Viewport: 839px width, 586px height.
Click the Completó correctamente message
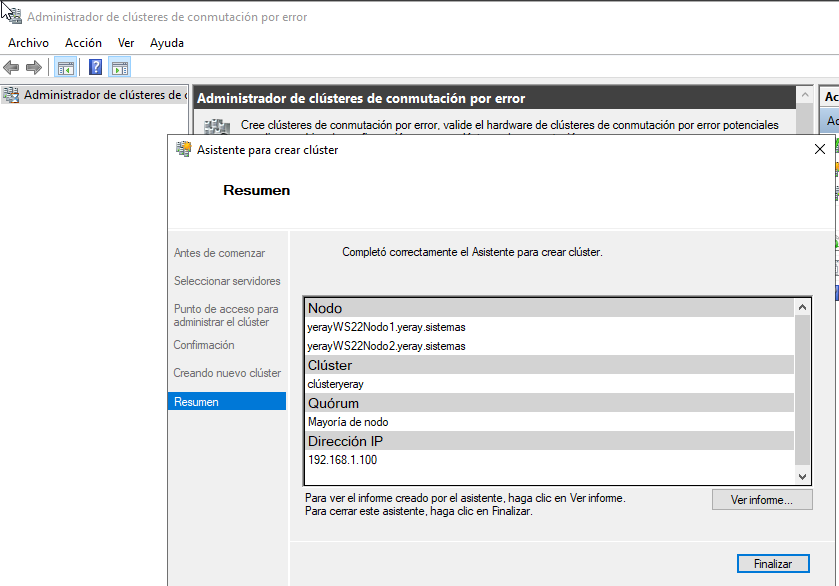click(472, 252)
